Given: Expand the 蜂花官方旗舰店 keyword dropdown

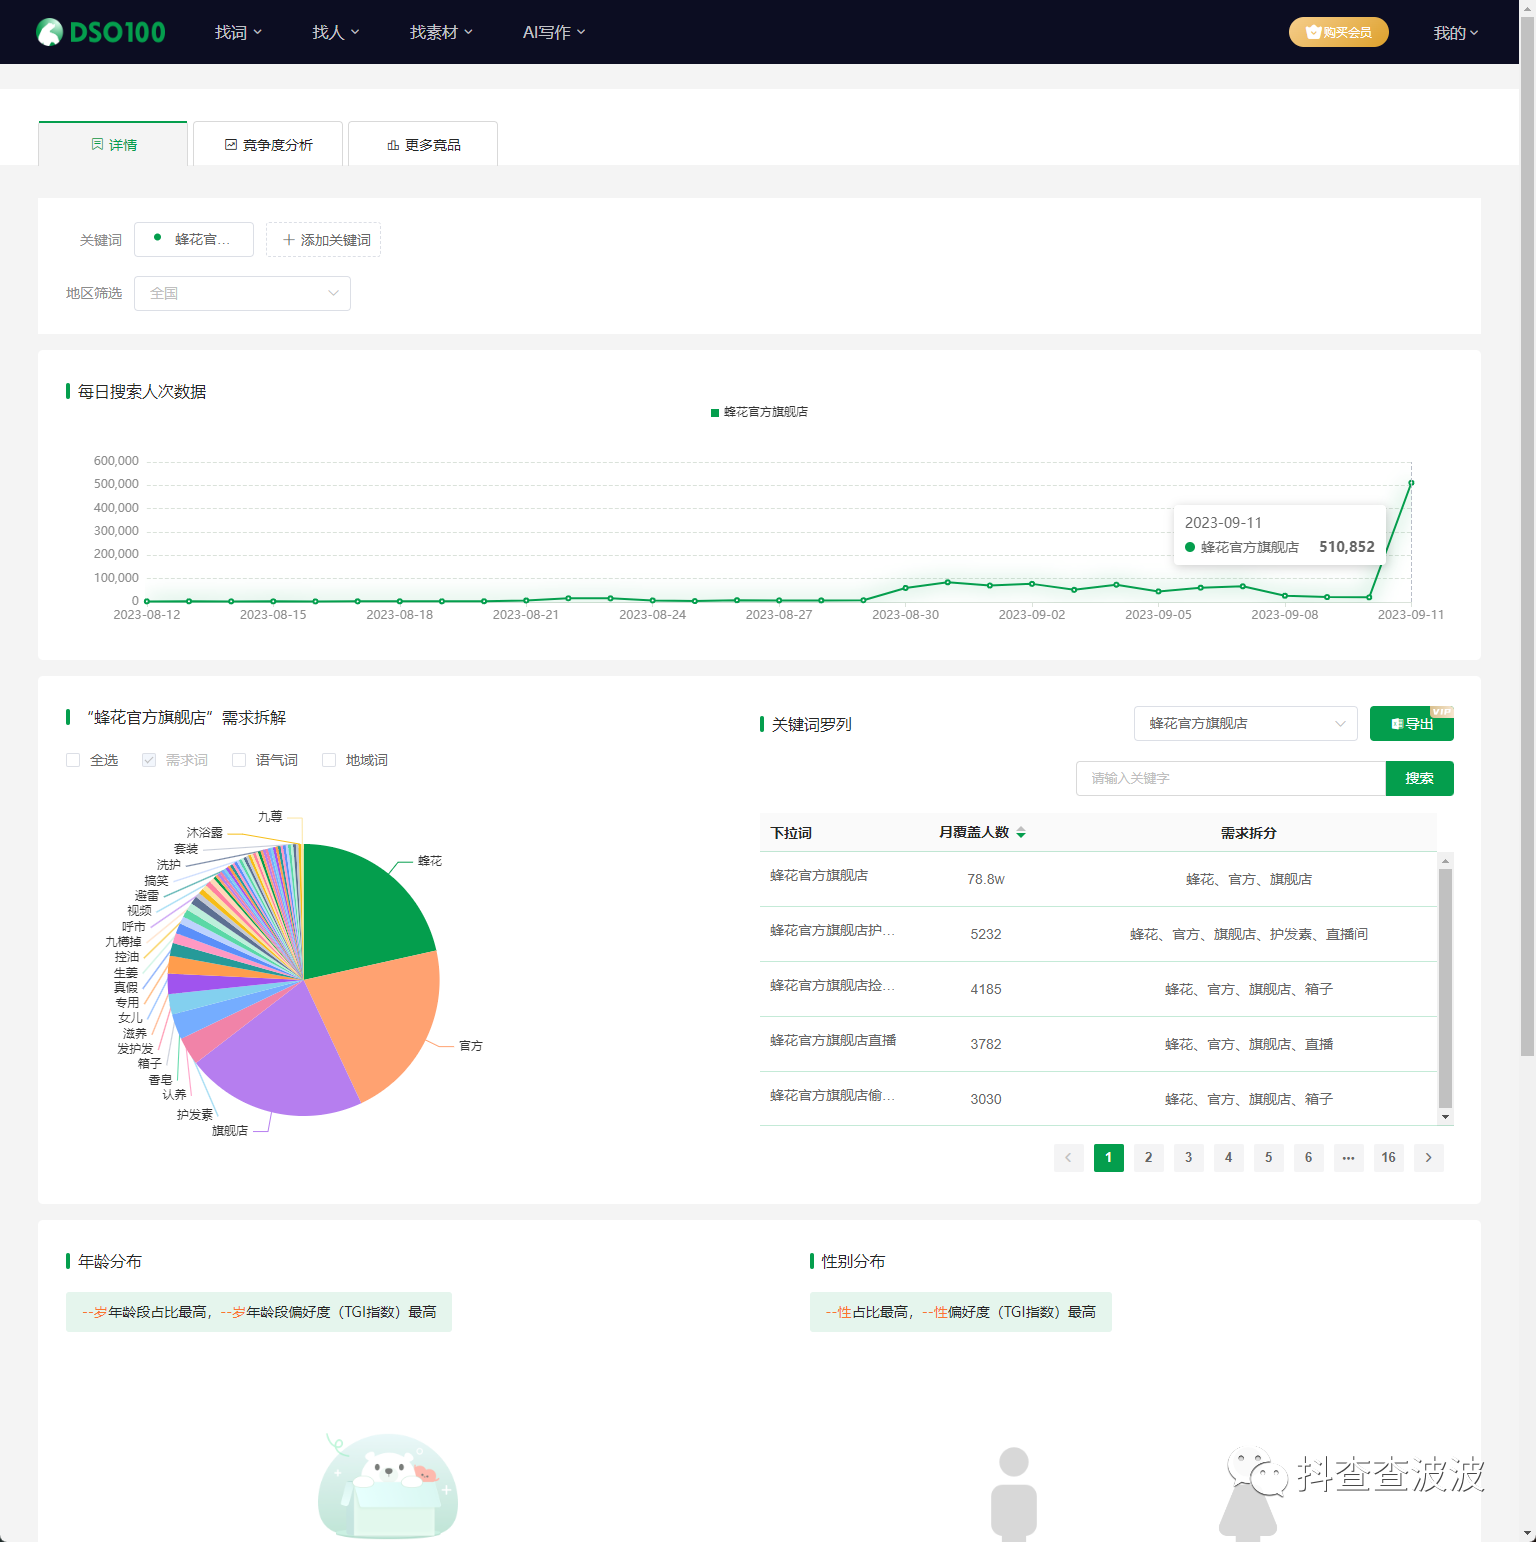Looking at the screenshot, I should pos(1245,724).
